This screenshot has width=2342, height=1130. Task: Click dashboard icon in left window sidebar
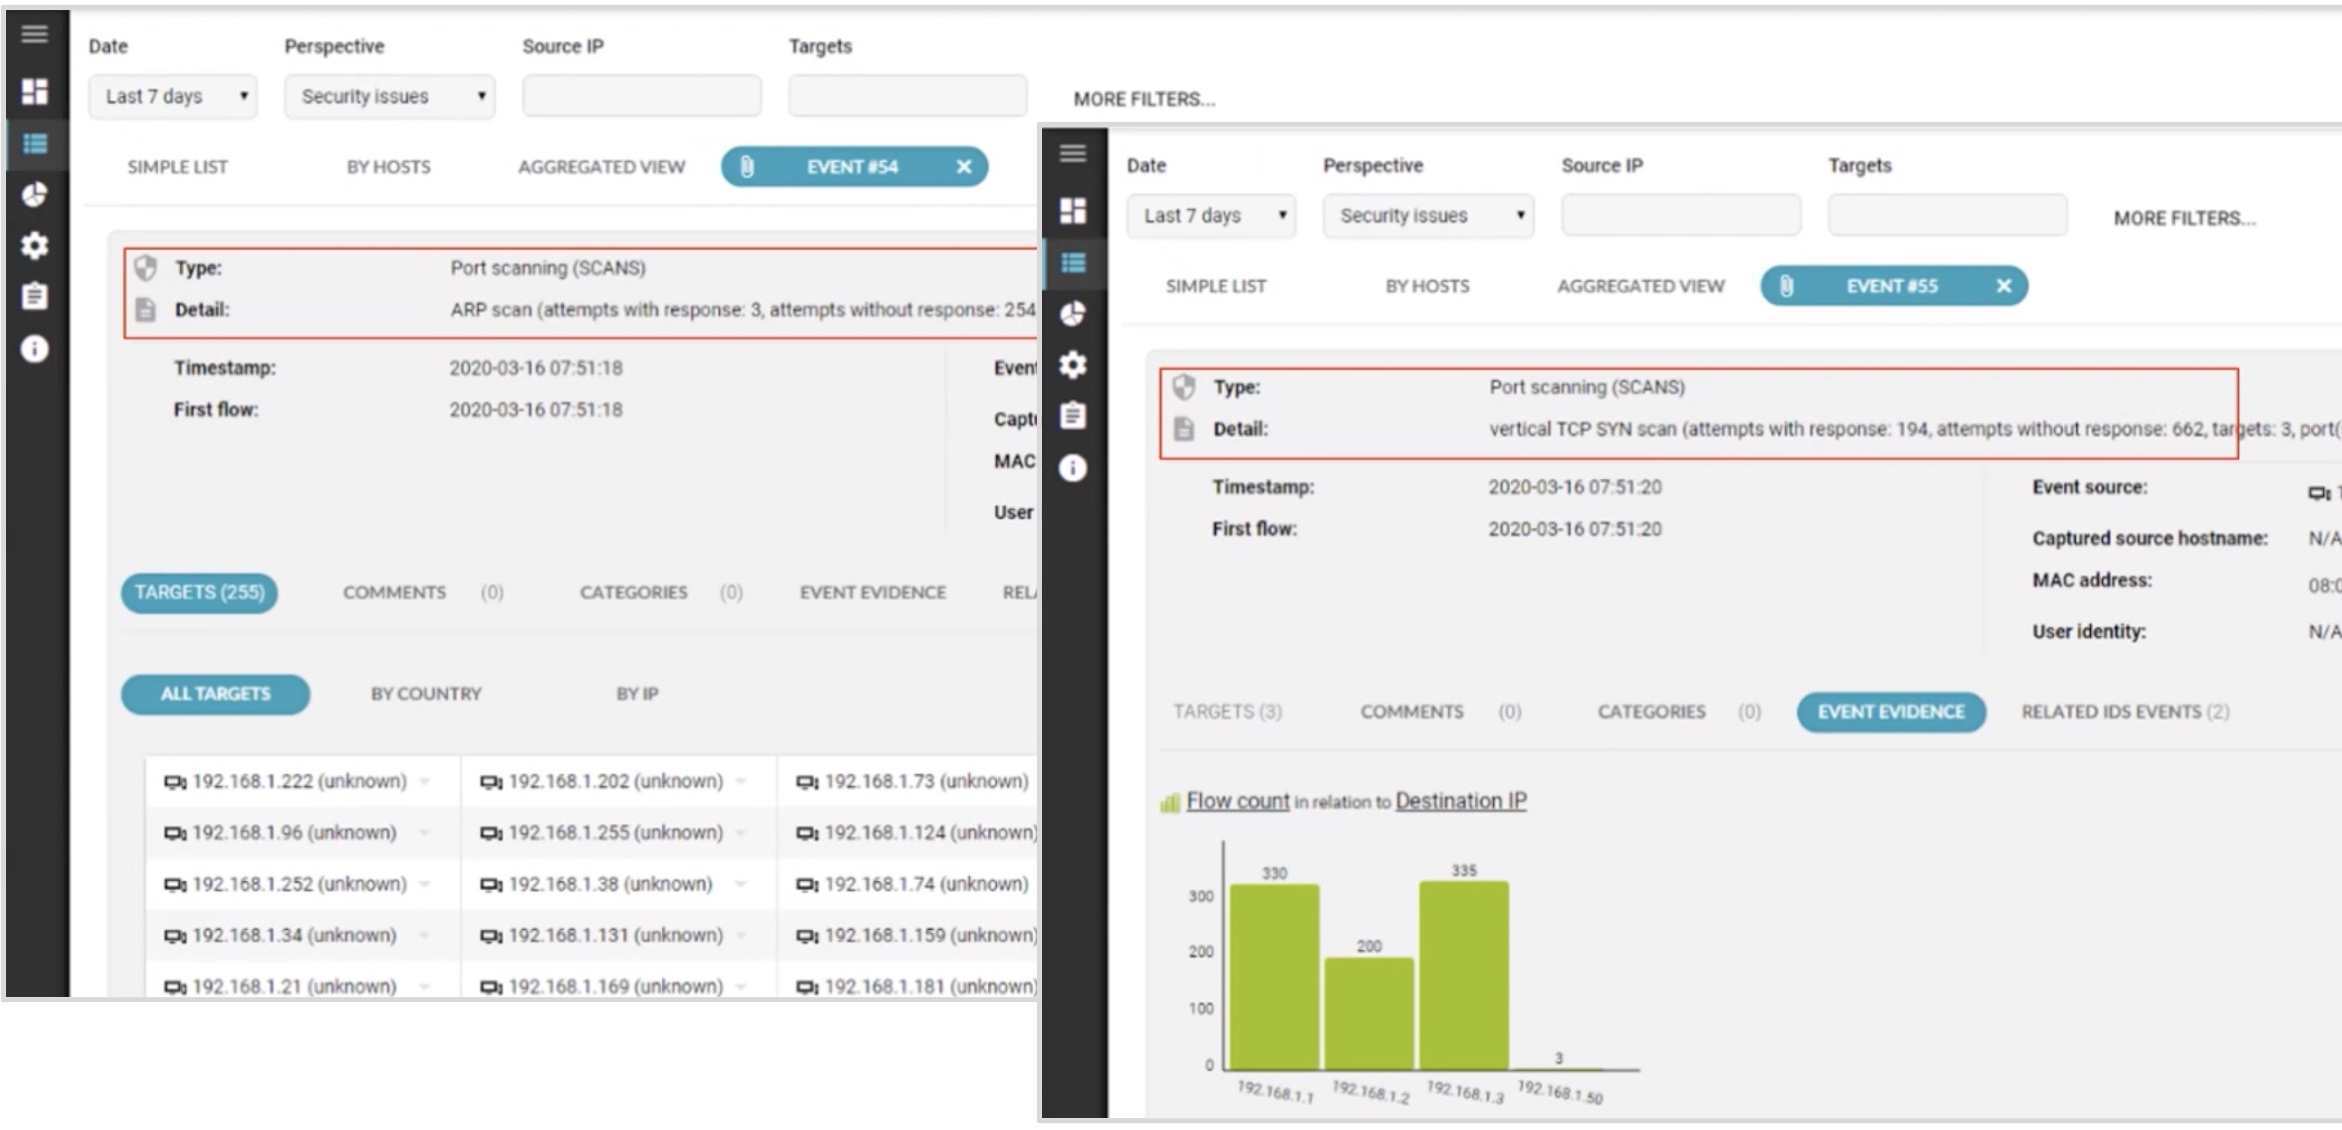pyautogui.click(x=34, y=91)
